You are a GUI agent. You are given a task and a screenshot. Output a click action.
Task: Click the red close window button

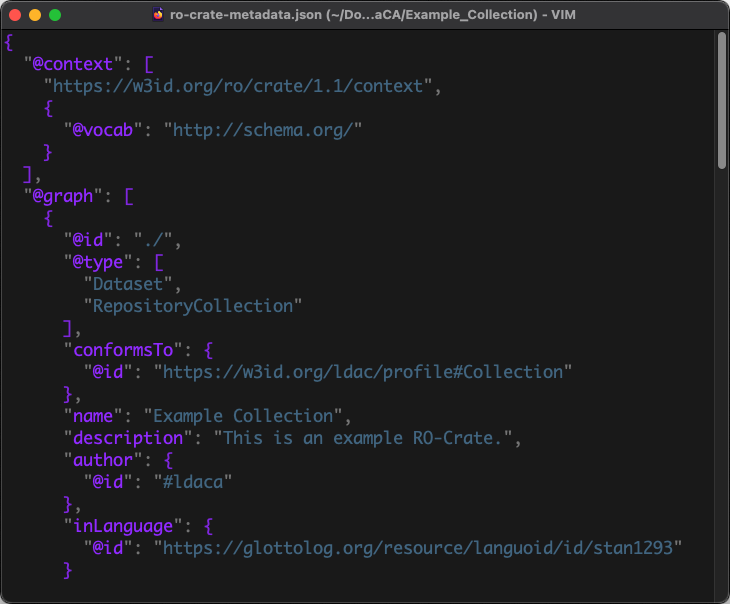[15, 15]
